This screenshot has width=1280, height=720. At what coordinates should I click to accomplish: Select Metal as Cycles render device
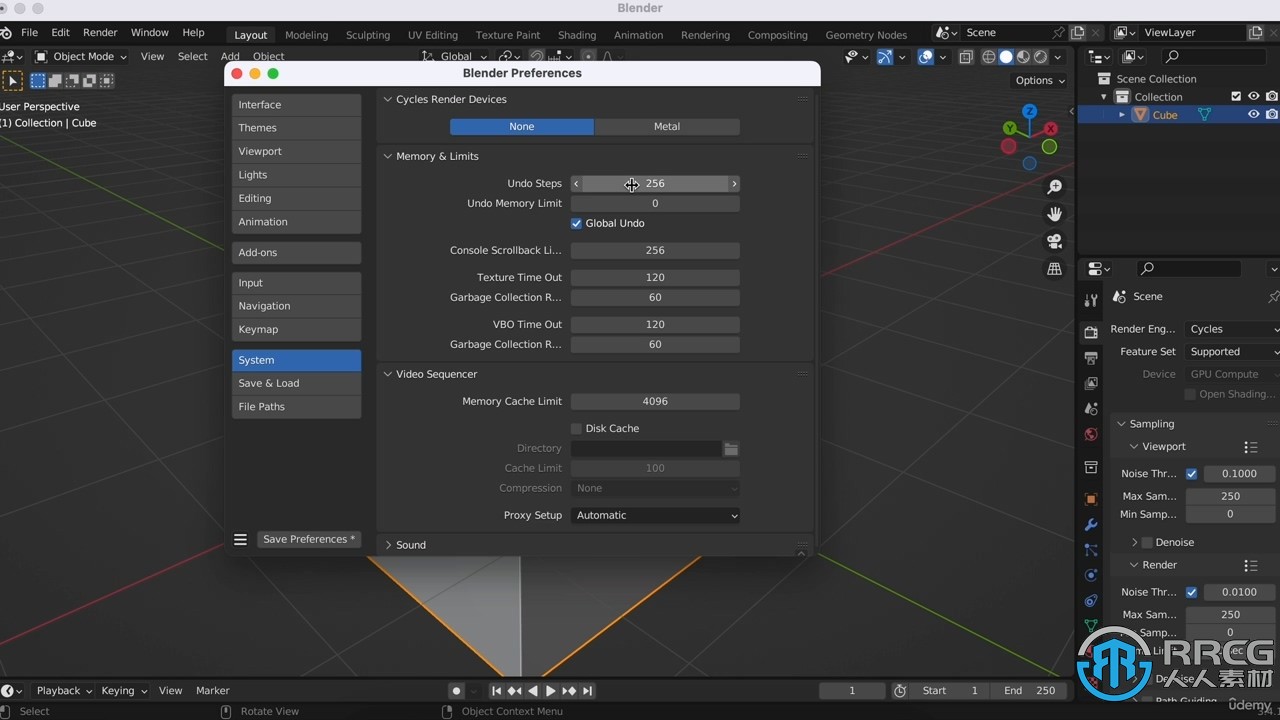pyautogui.click(x=667, y=127)
